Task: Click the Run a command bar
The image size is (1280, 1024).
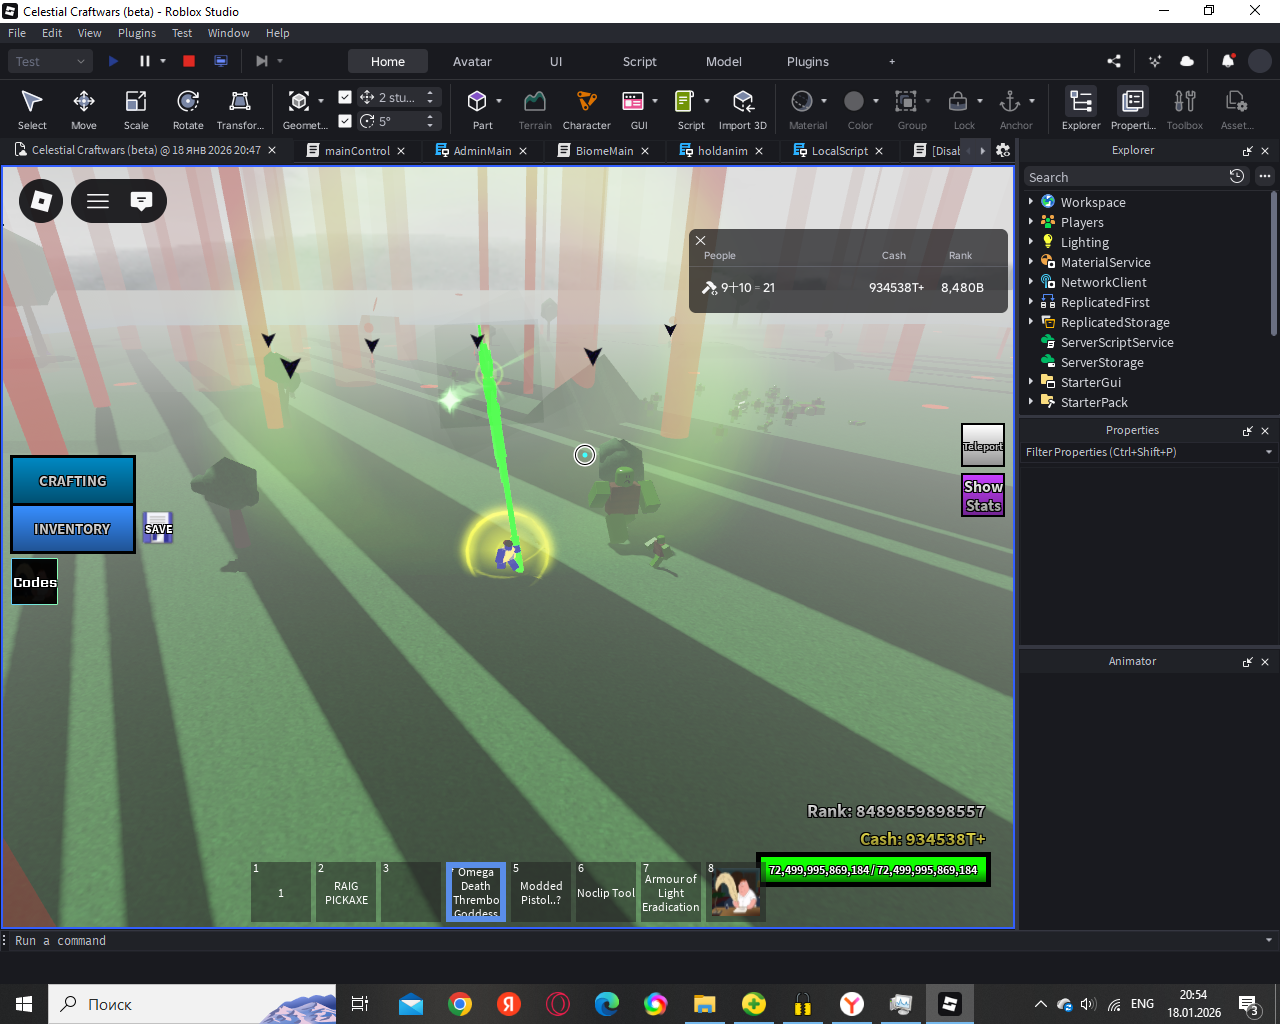Action: tap(638, 941)
